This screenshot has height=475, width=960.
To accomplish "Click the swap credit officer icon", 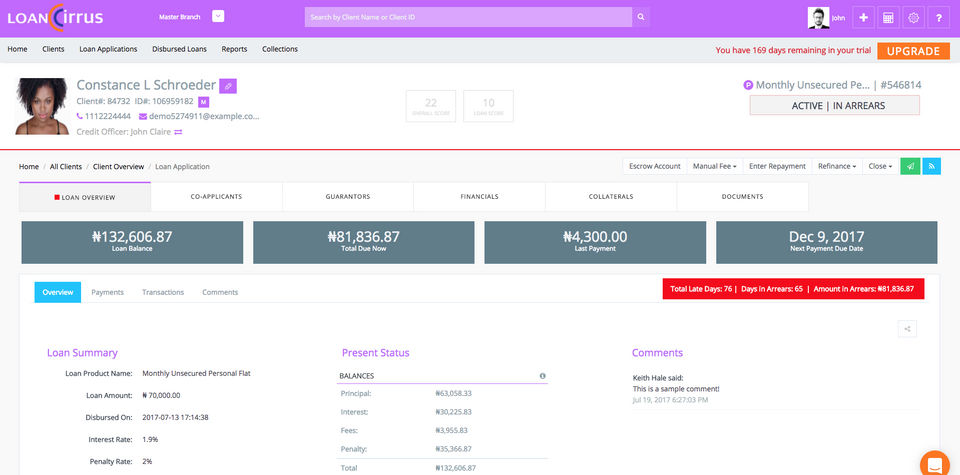I will tap(178, 132).
